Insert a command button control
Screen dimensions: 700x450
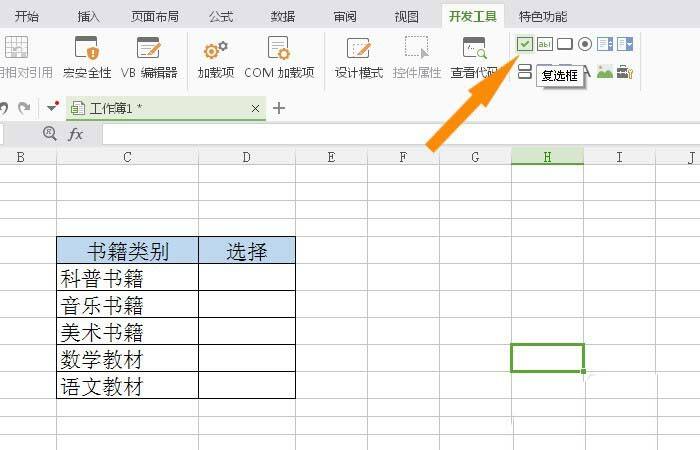565,44
